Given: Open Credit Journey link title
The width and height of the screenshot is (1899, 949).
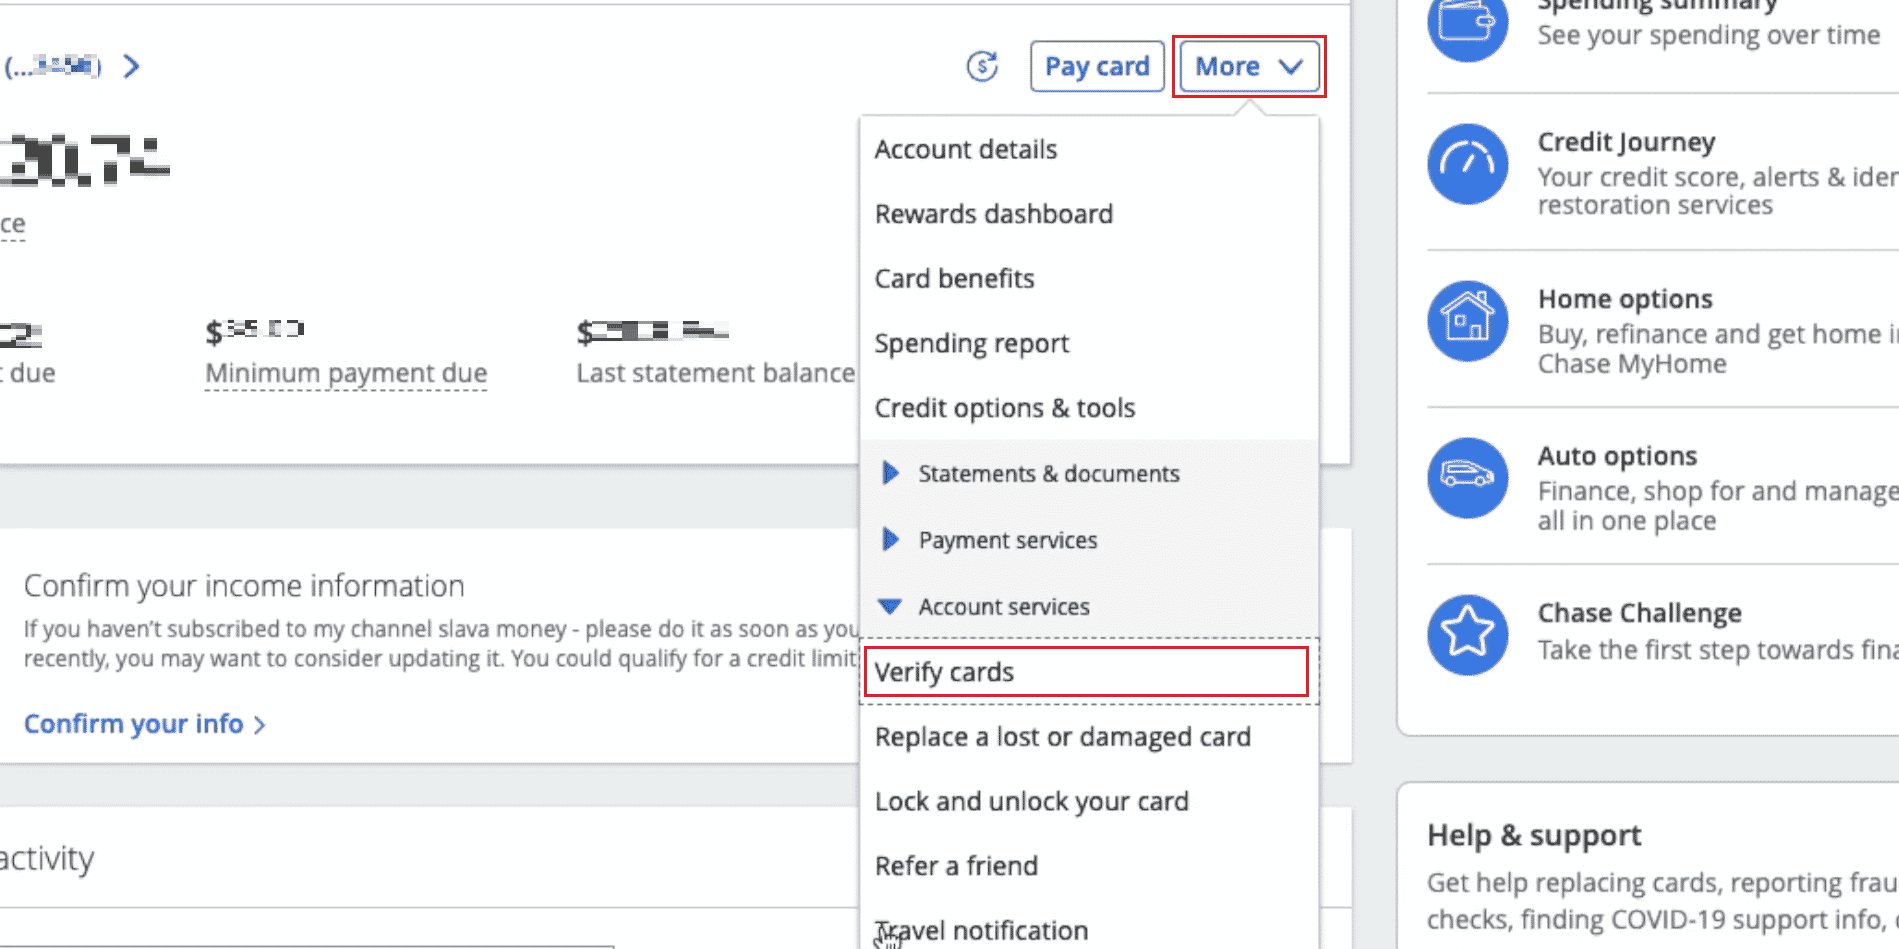Looking at the screenshot, I should point(1626,142).
